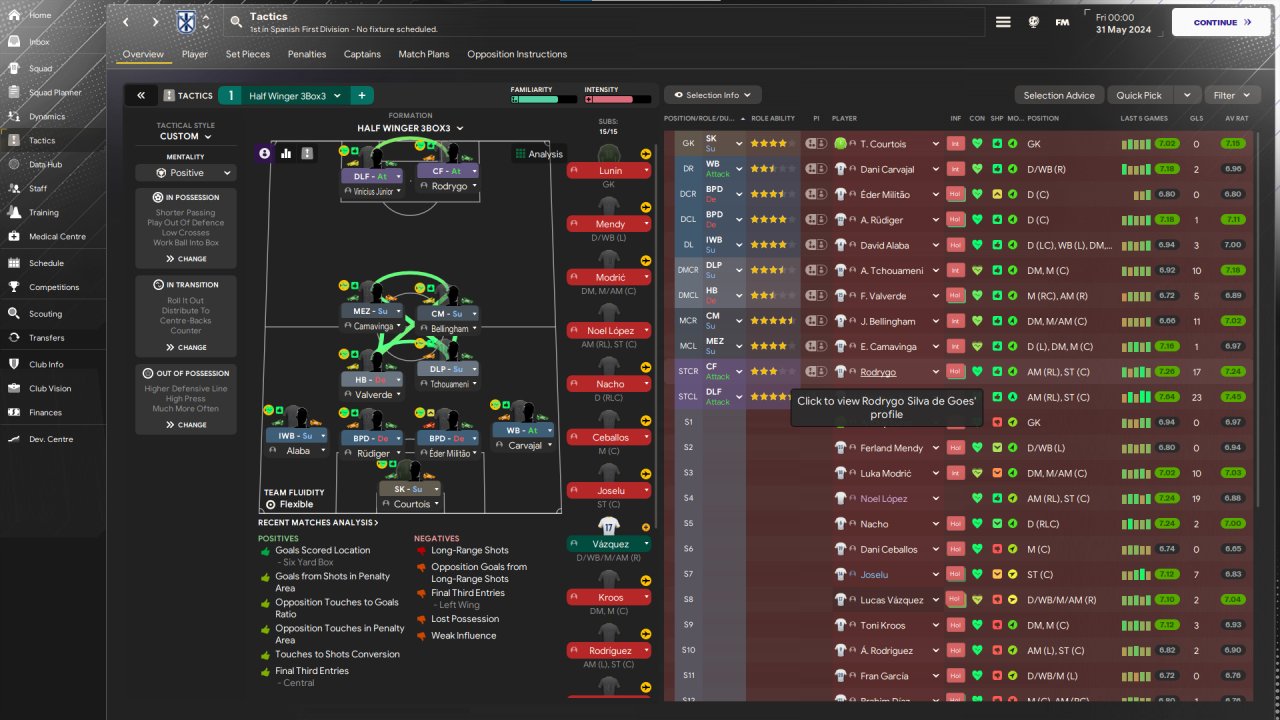This screenshot has height=720, width=1280.
Task: Click the search magnifier icon
Action: click(236, 21)
